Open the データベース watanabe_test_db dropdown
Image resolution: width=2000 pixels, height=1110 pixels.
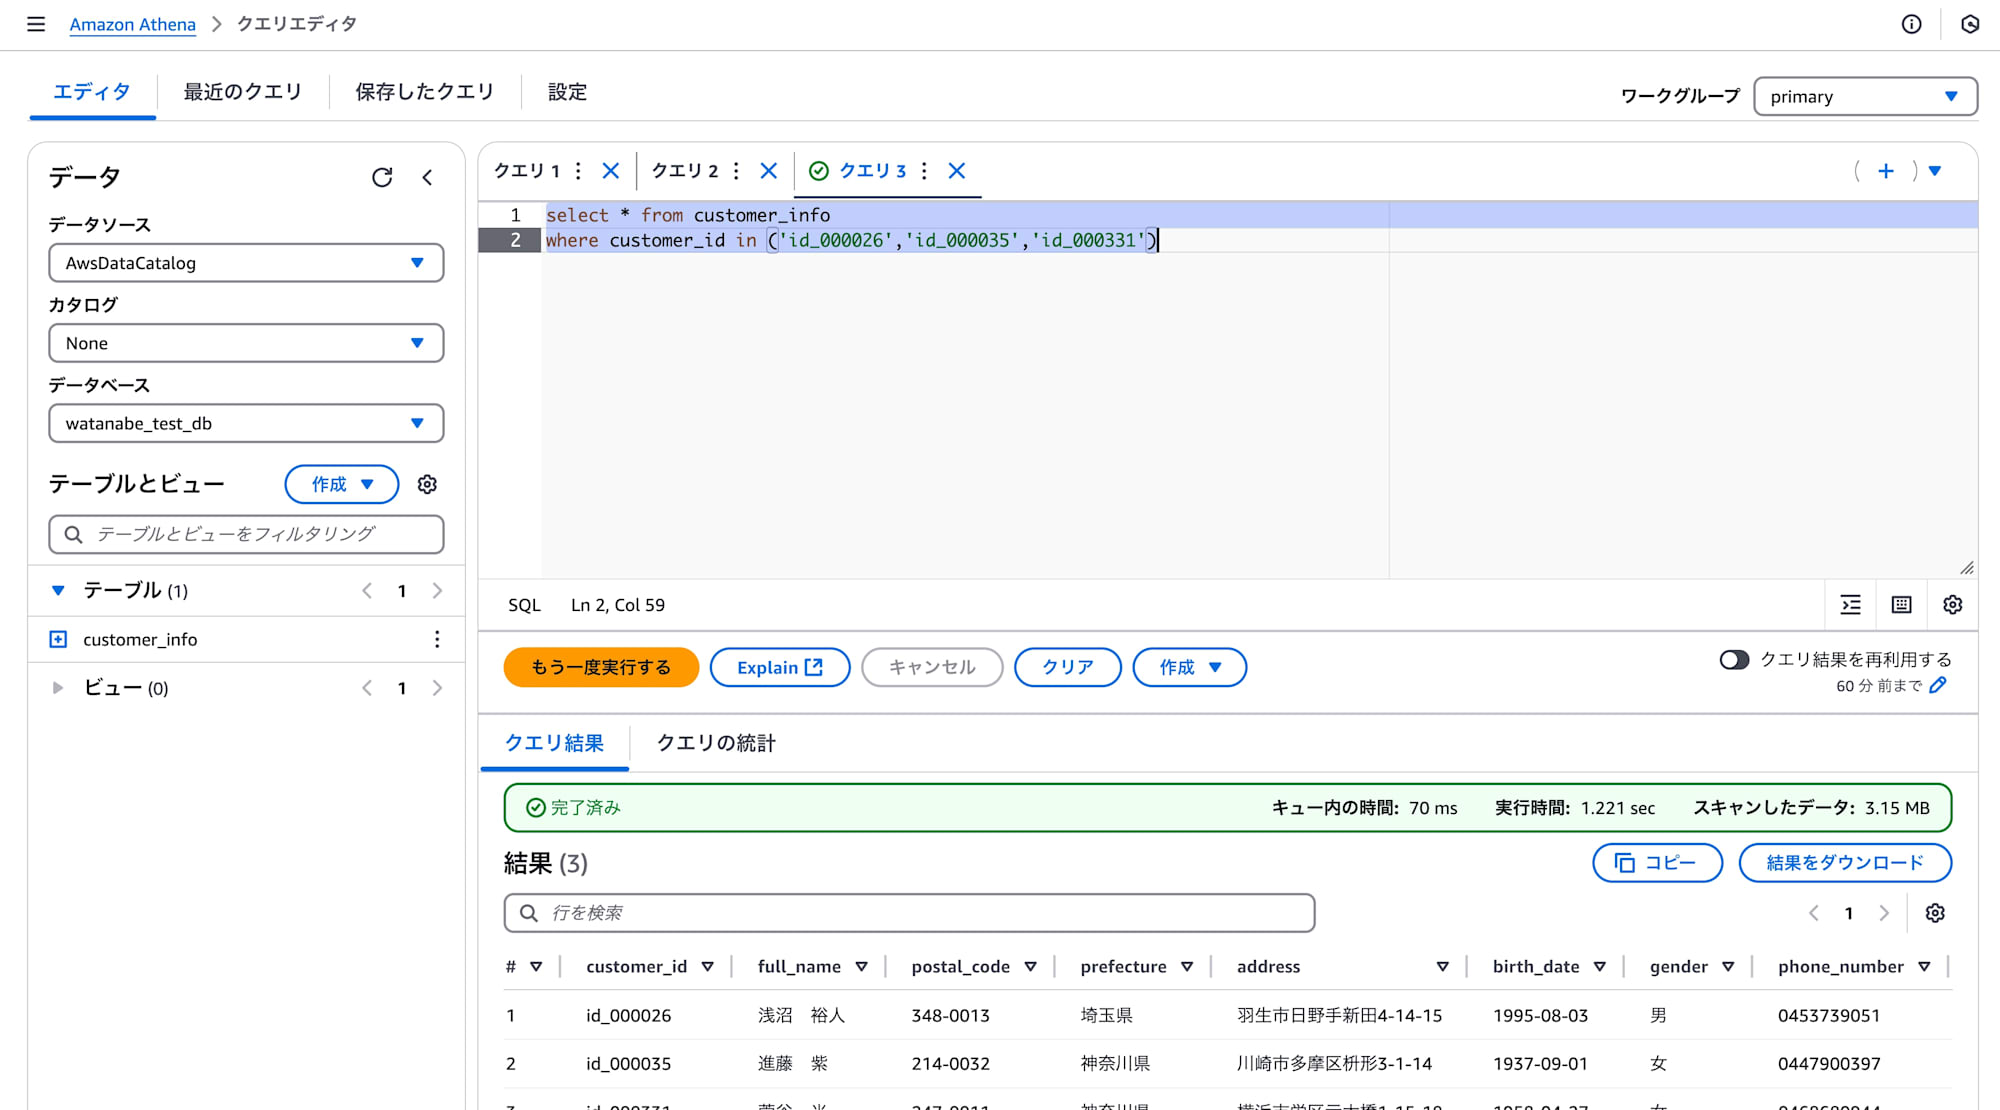(246, 423)
